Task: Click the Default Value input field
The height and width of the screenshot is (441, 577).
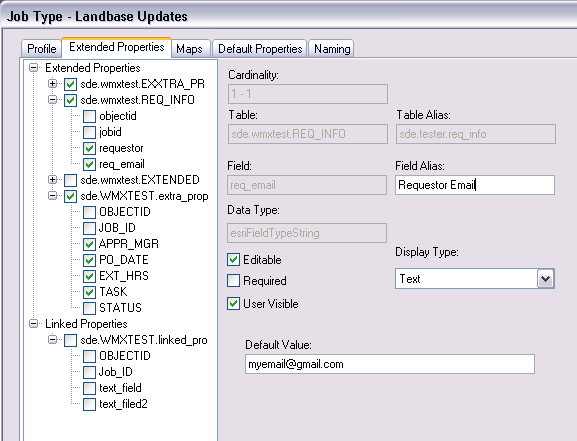Action: point(390,364)
